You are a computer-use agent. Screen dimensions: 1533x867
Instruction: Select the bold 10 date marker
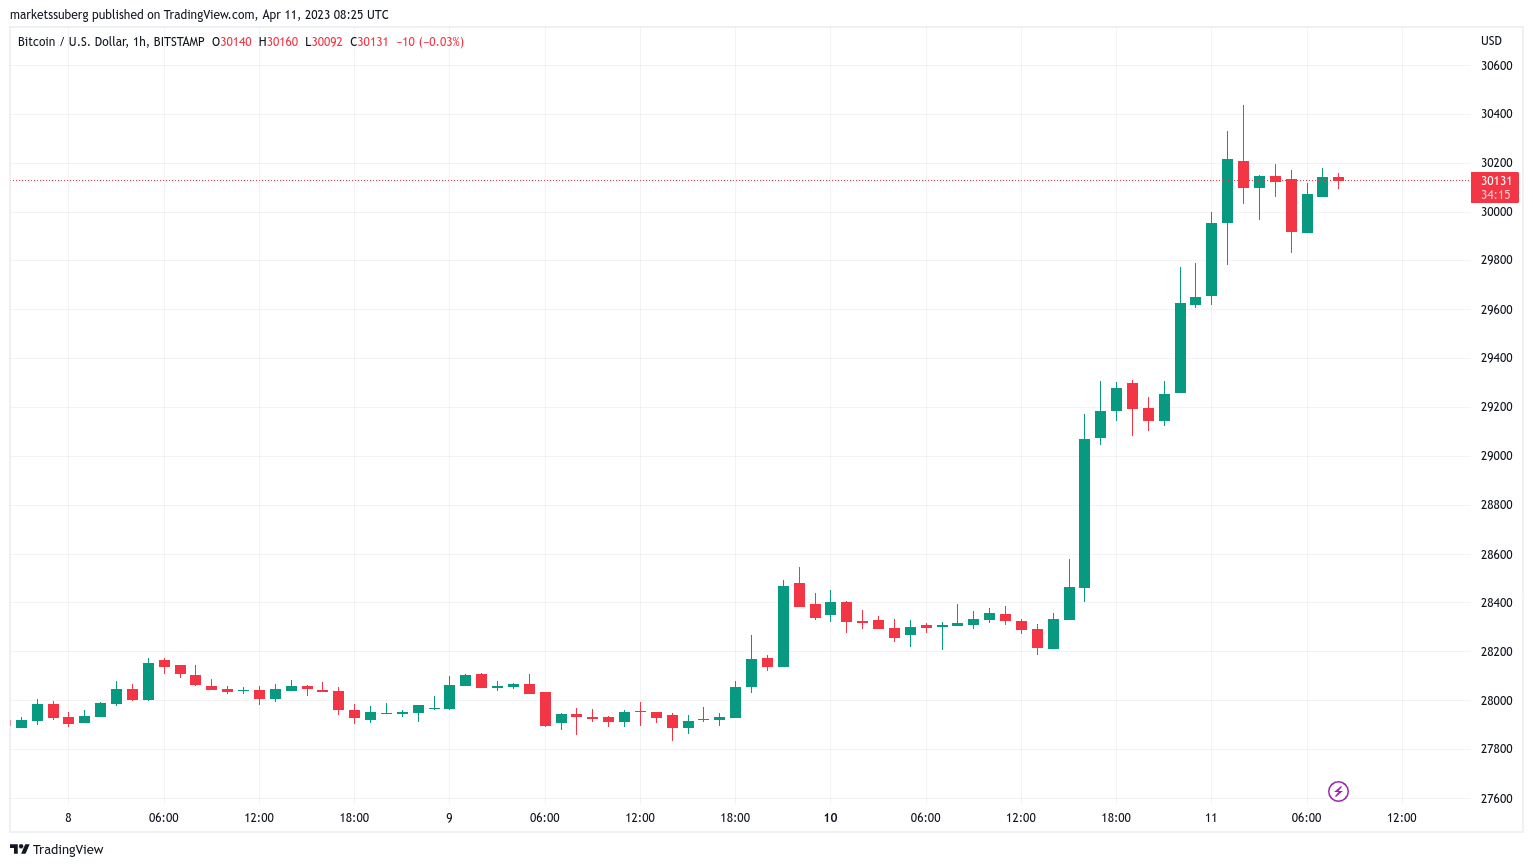tap(830, 818)
